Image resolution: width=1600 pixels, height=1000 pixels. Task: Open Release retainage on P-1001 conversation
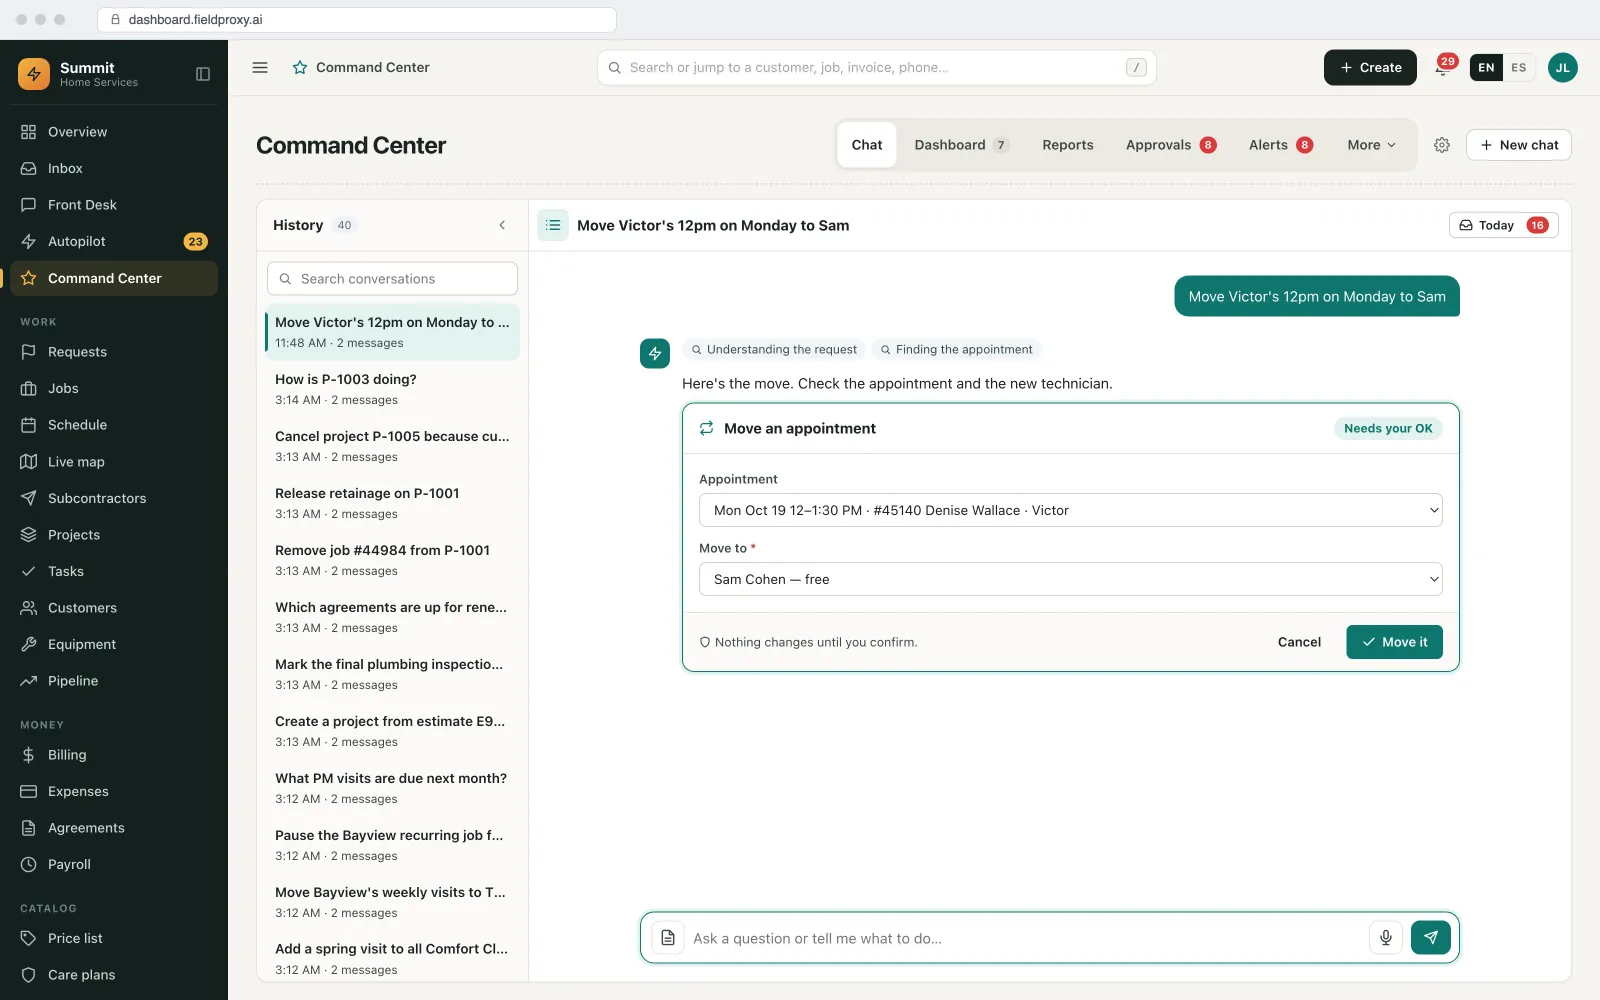(392, 503)
